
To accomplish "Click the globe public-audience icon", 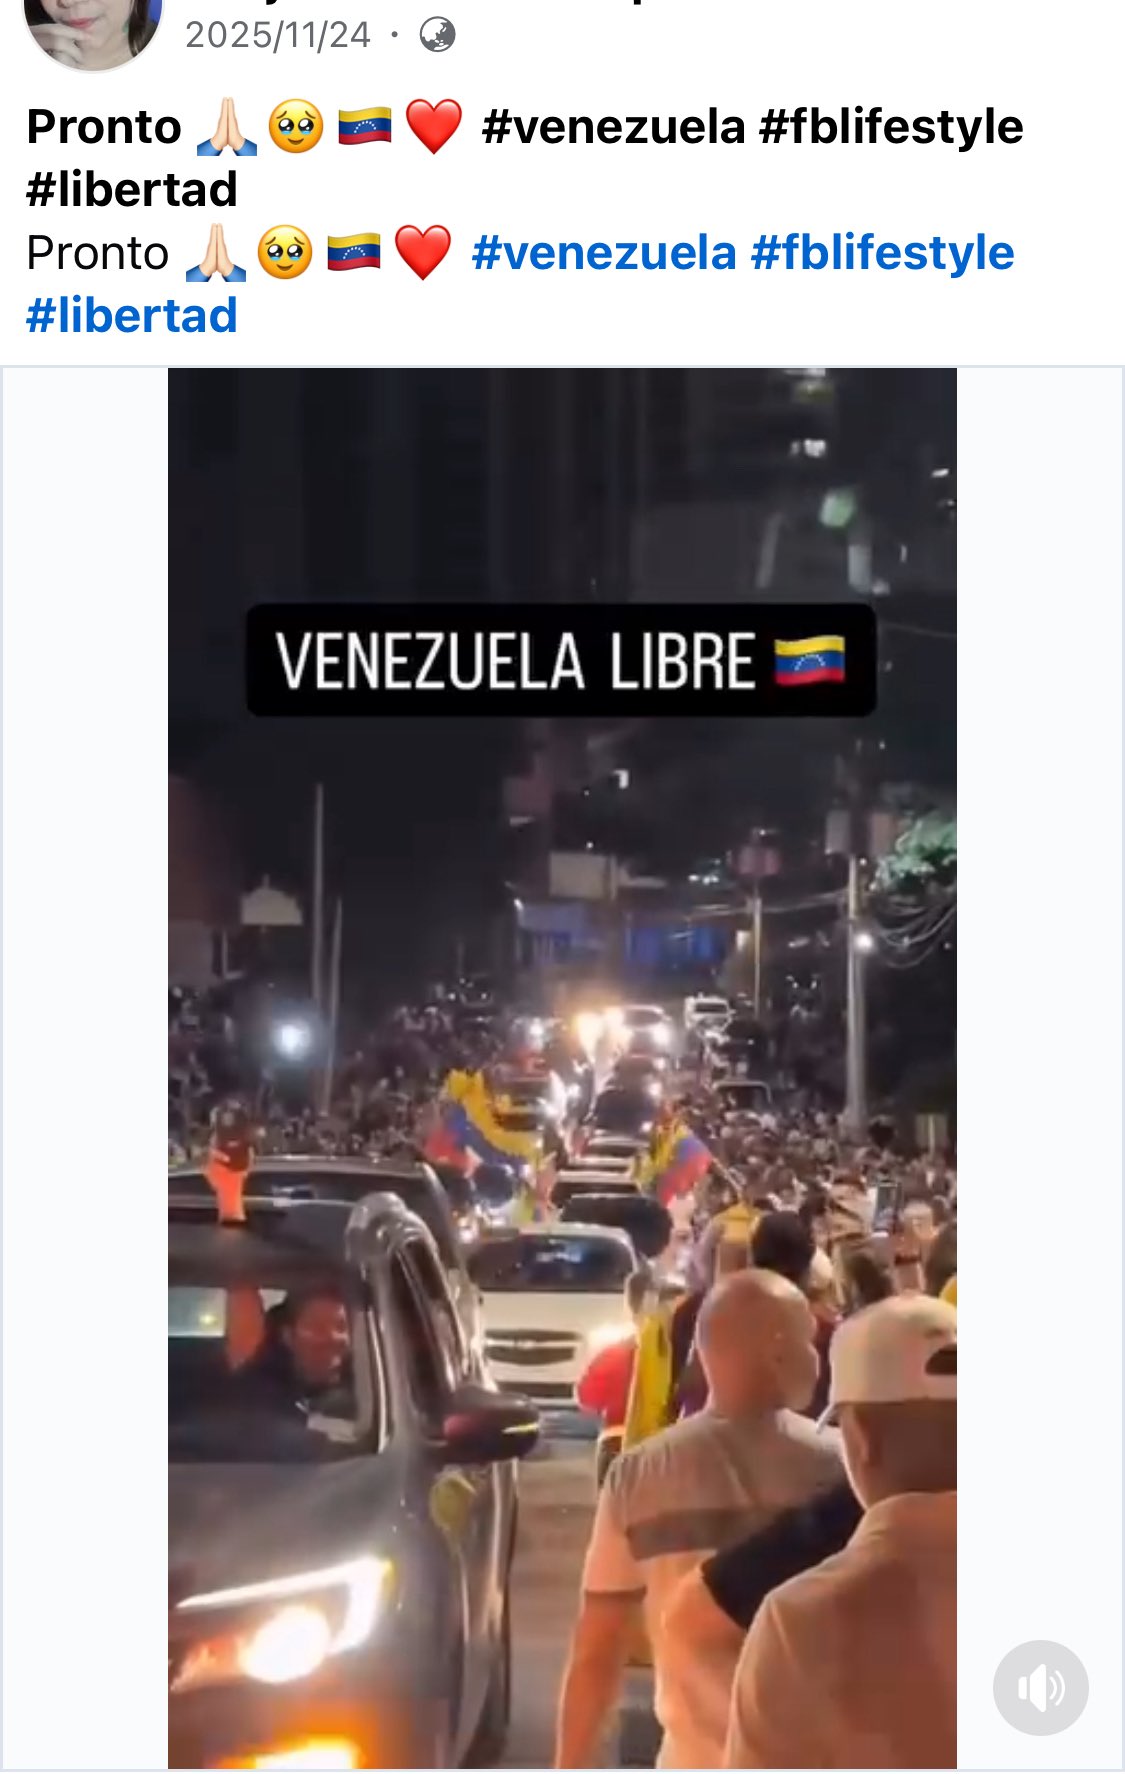I will click(x=437, y=36).
